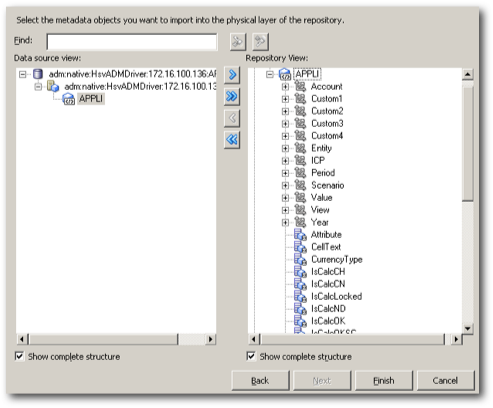This screenshot has width=493, height=408.
Task: Click the database icon at data source root
Action: click(x=38, y=74)
